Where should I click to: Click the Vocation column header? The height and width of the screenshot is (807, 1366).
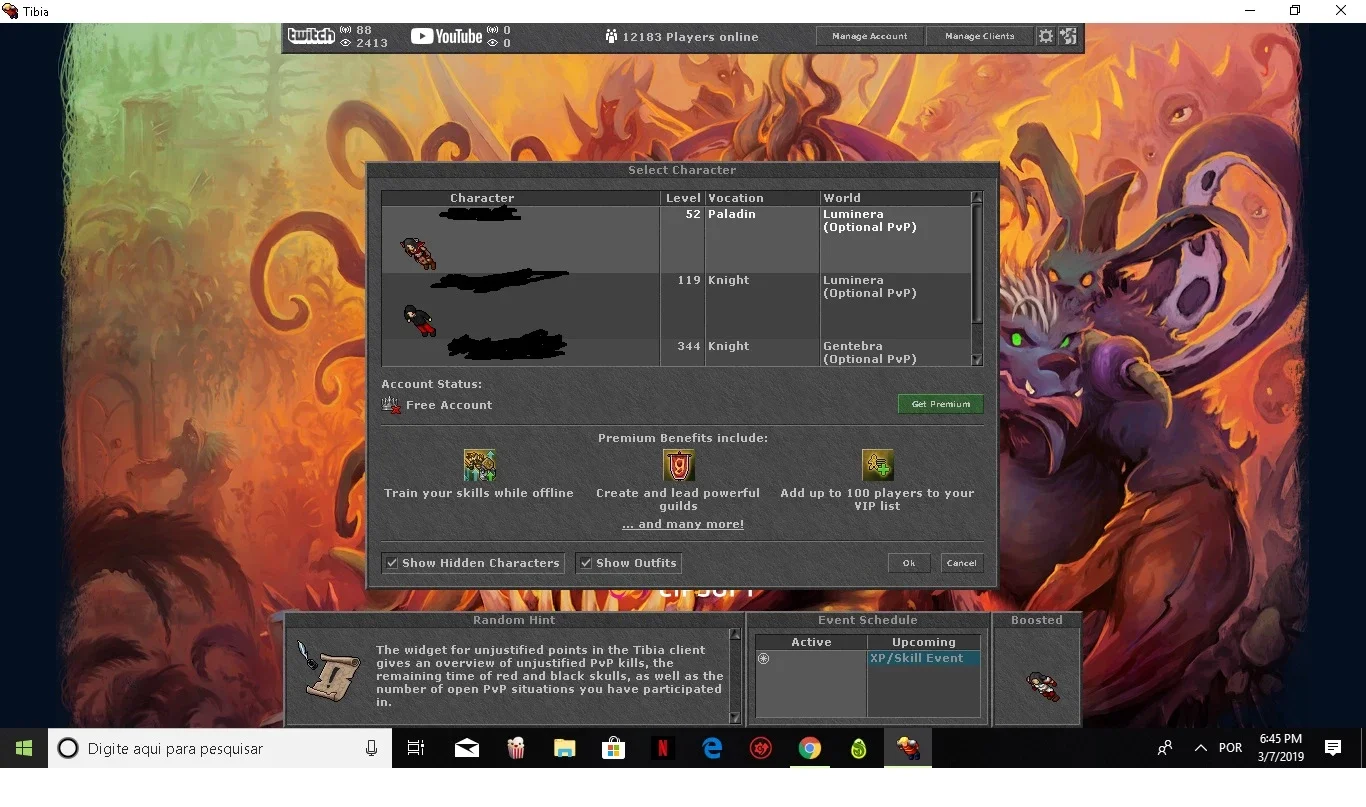coord(762,198)
